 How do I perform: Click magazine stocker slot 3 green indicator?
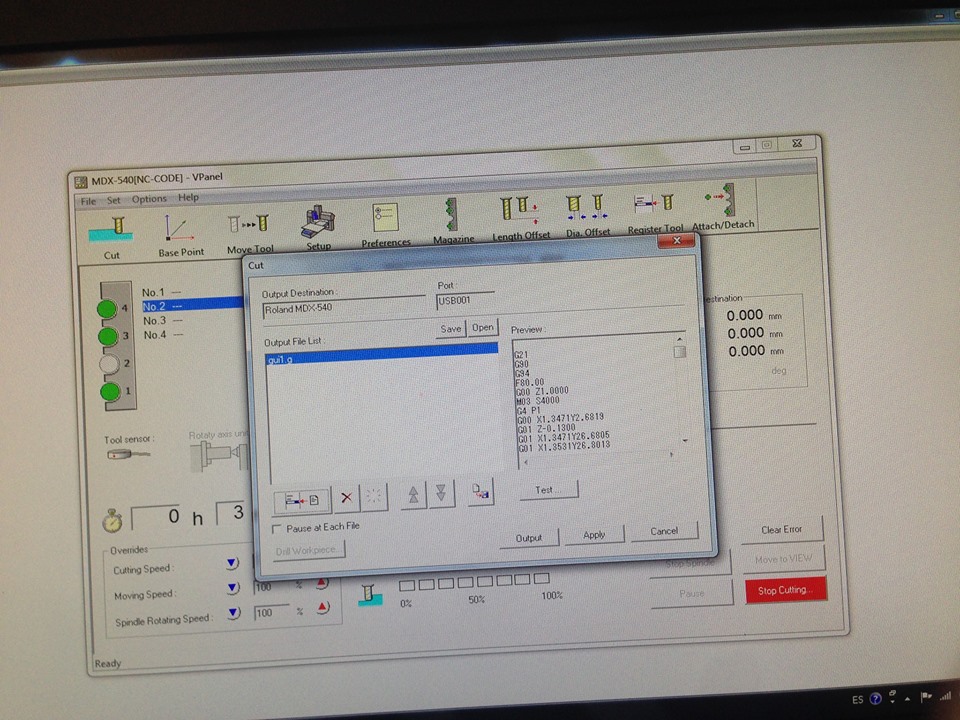click(108, 336)
